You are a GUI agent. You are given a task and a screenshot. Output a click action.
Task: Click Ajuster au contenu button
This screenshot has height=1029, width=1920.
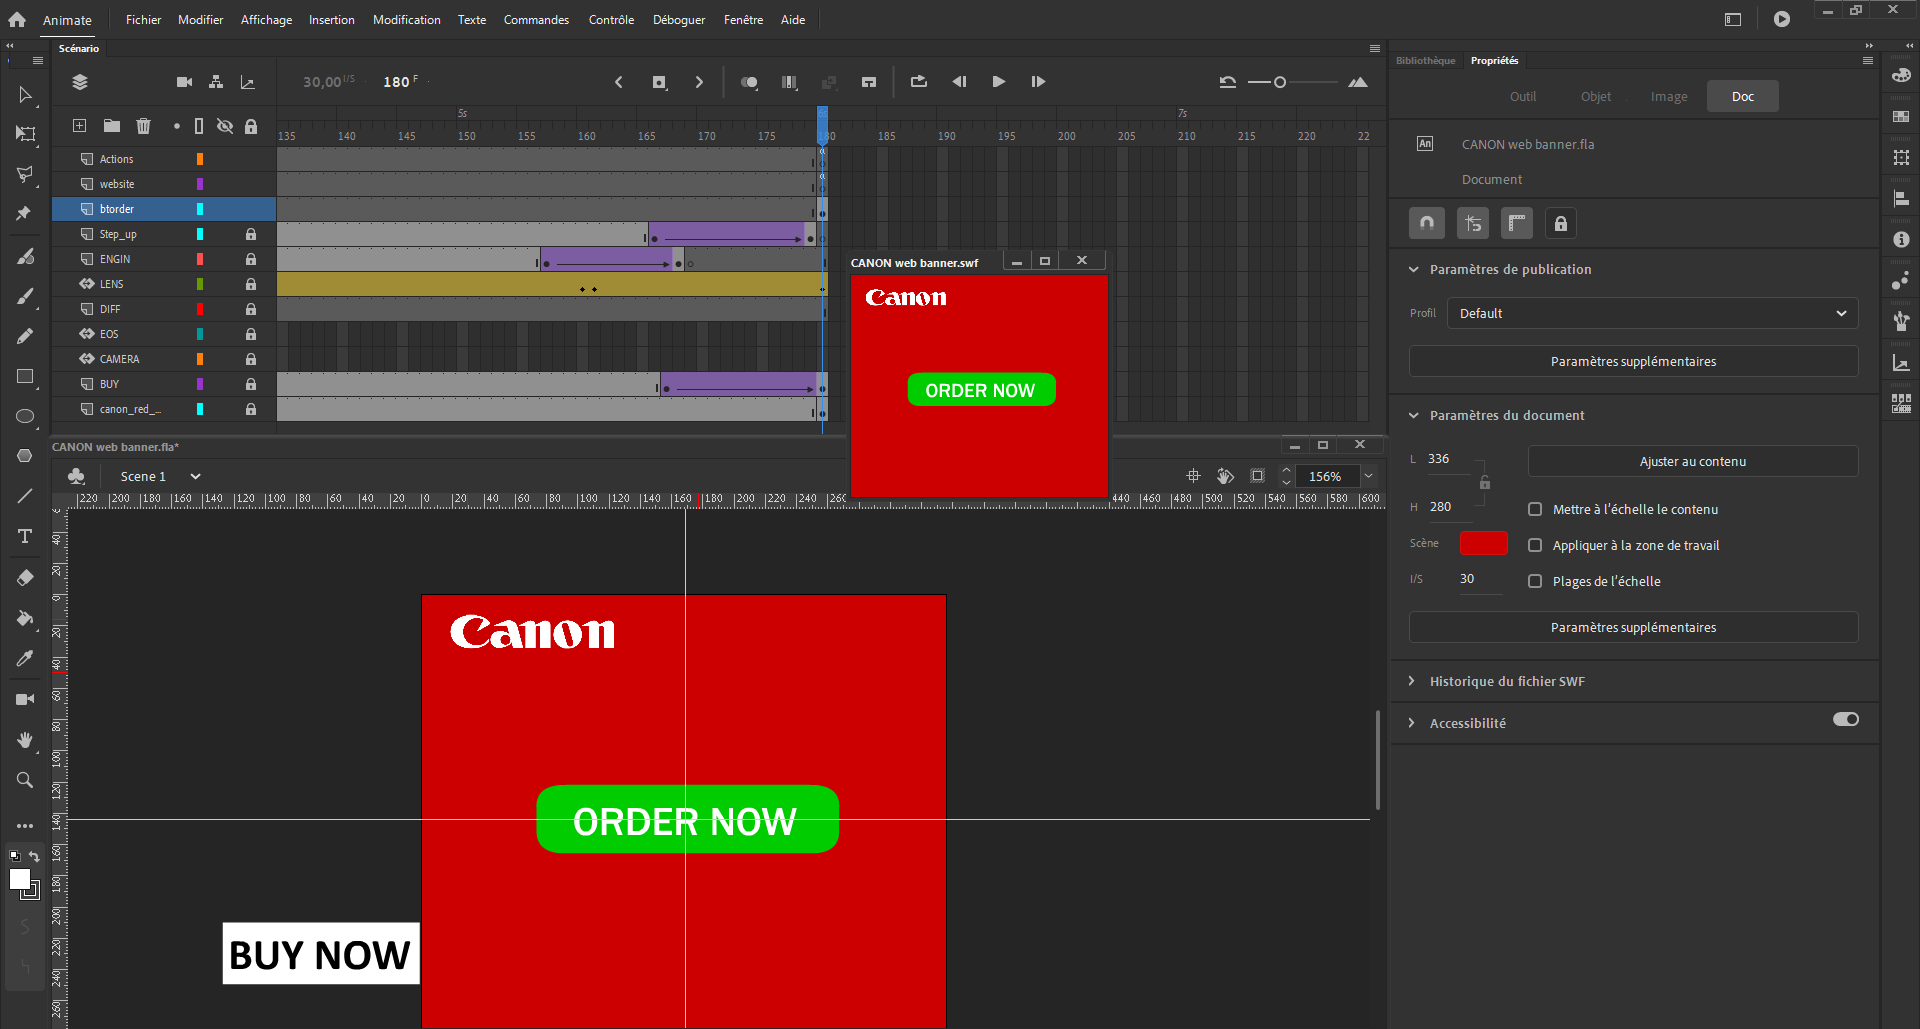(x=1693, y=461)
